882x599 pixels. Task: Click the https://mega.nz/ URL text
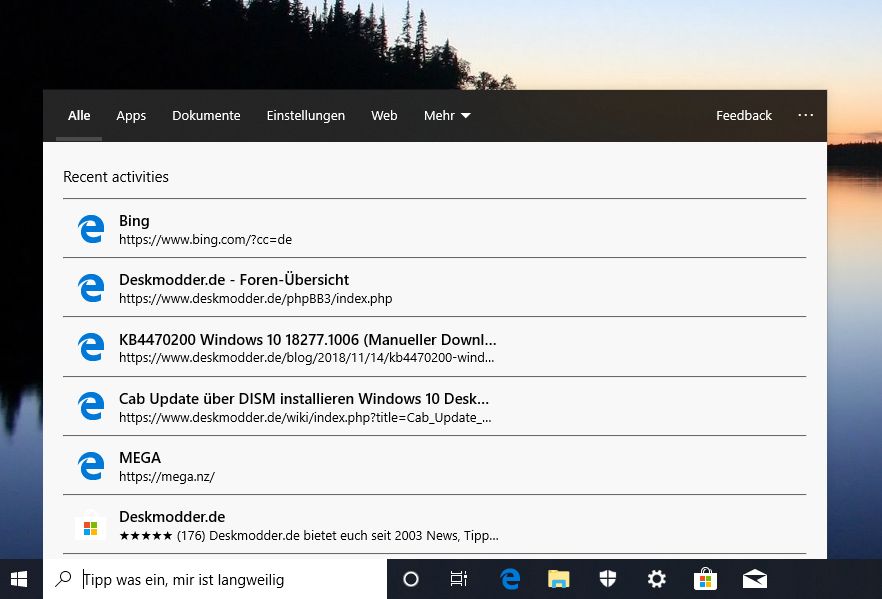(166, 476)
